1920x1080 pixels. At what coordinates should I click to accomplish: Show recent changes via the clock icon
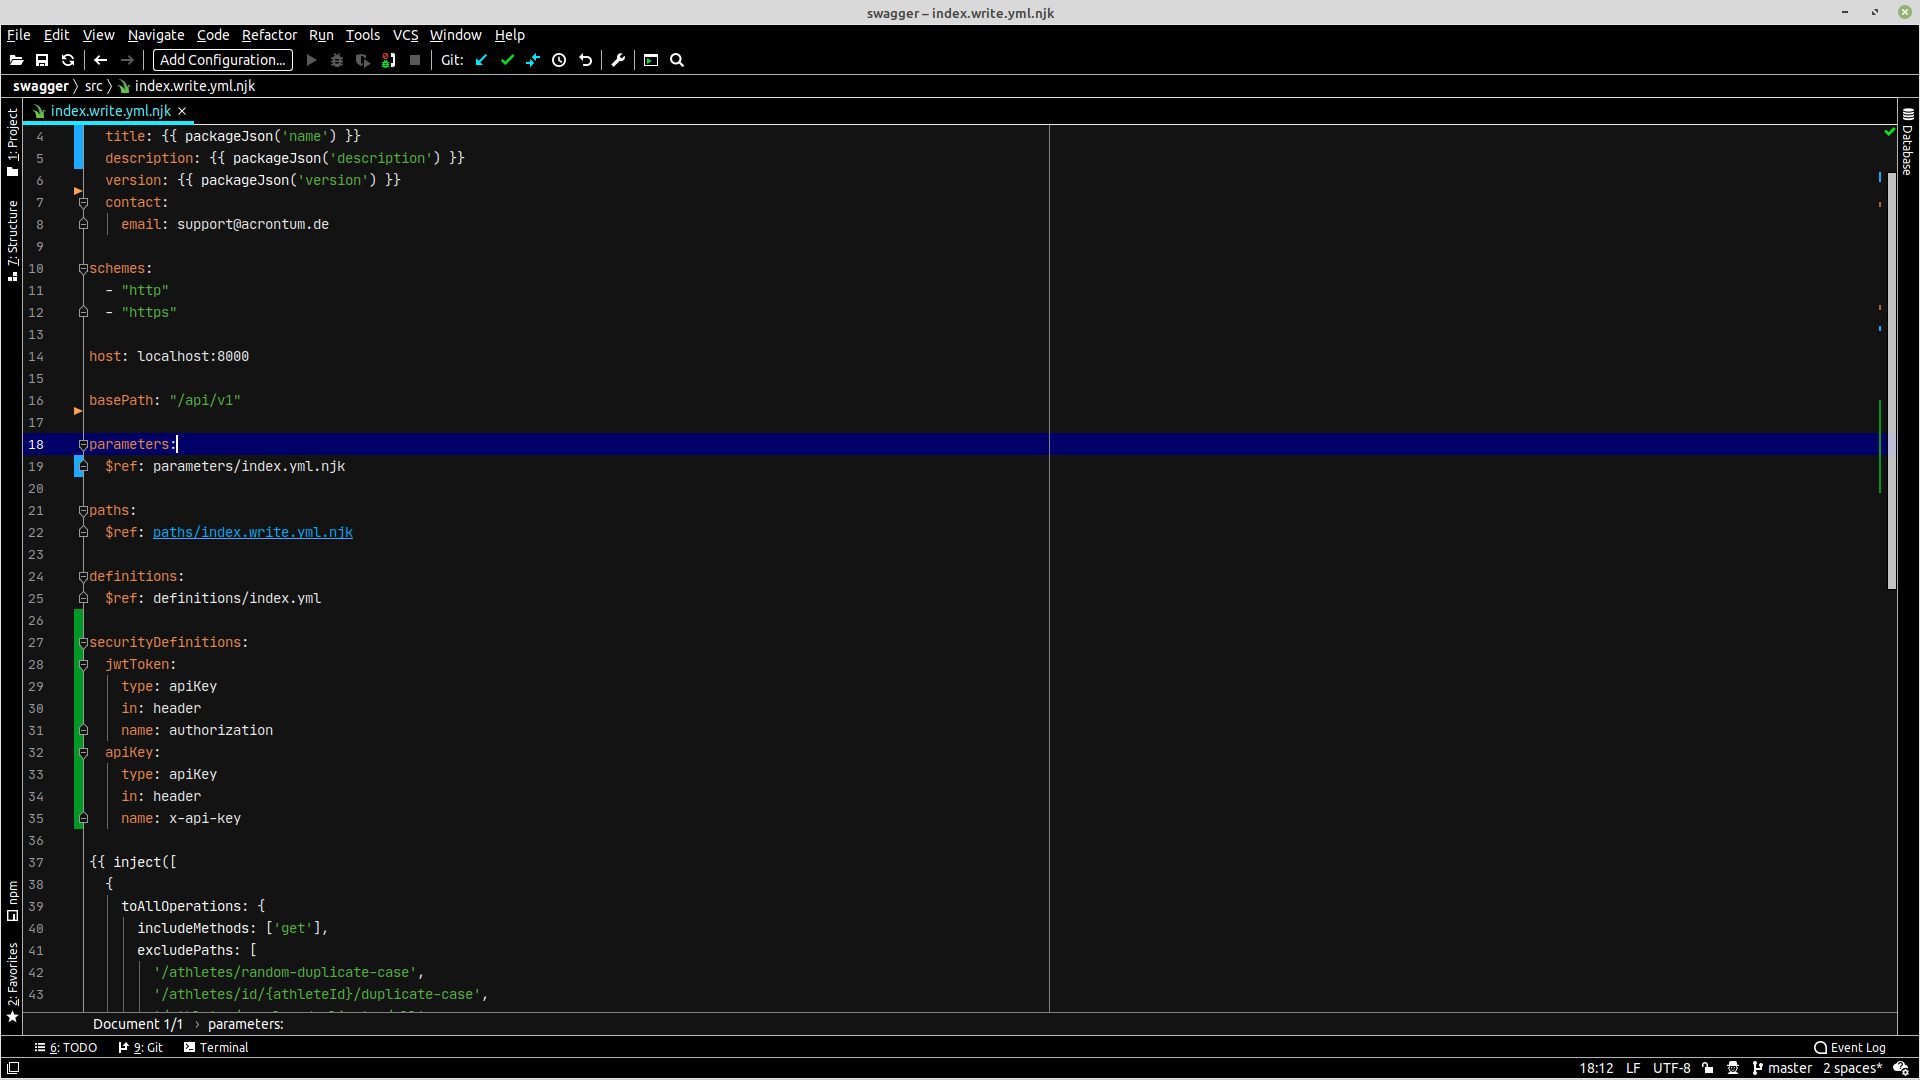click(559, 60)
